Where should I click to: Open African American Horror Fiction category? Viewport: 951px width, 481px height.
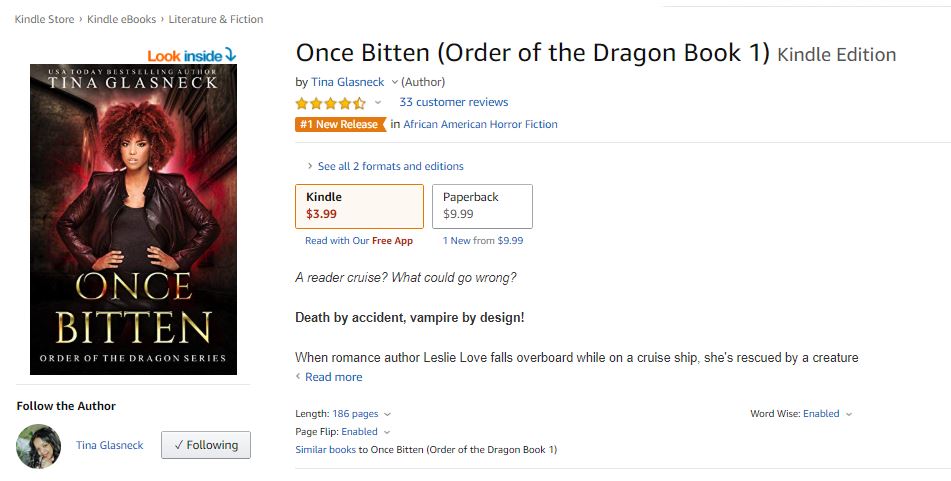click(x=480, y=124)
